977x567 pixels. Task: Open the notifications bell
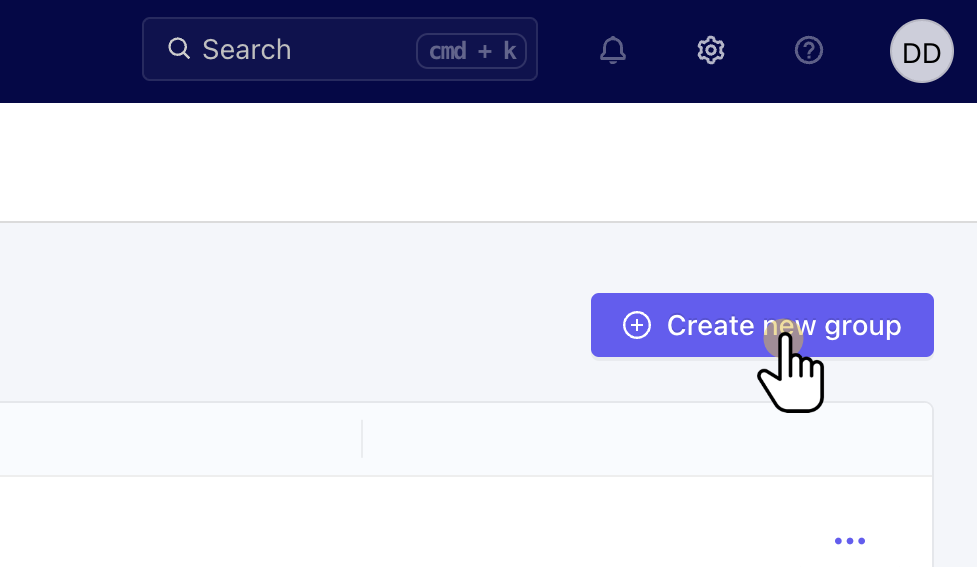pos(613,50)
